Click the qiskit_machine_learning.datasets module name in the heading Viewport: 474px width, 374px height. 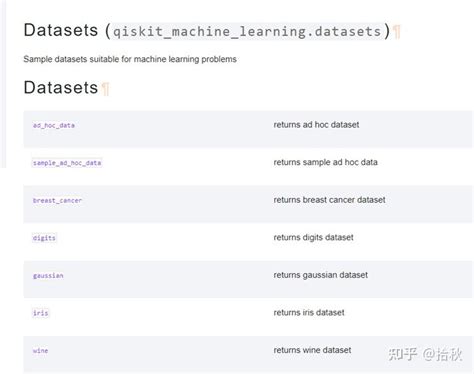point(247,31)
